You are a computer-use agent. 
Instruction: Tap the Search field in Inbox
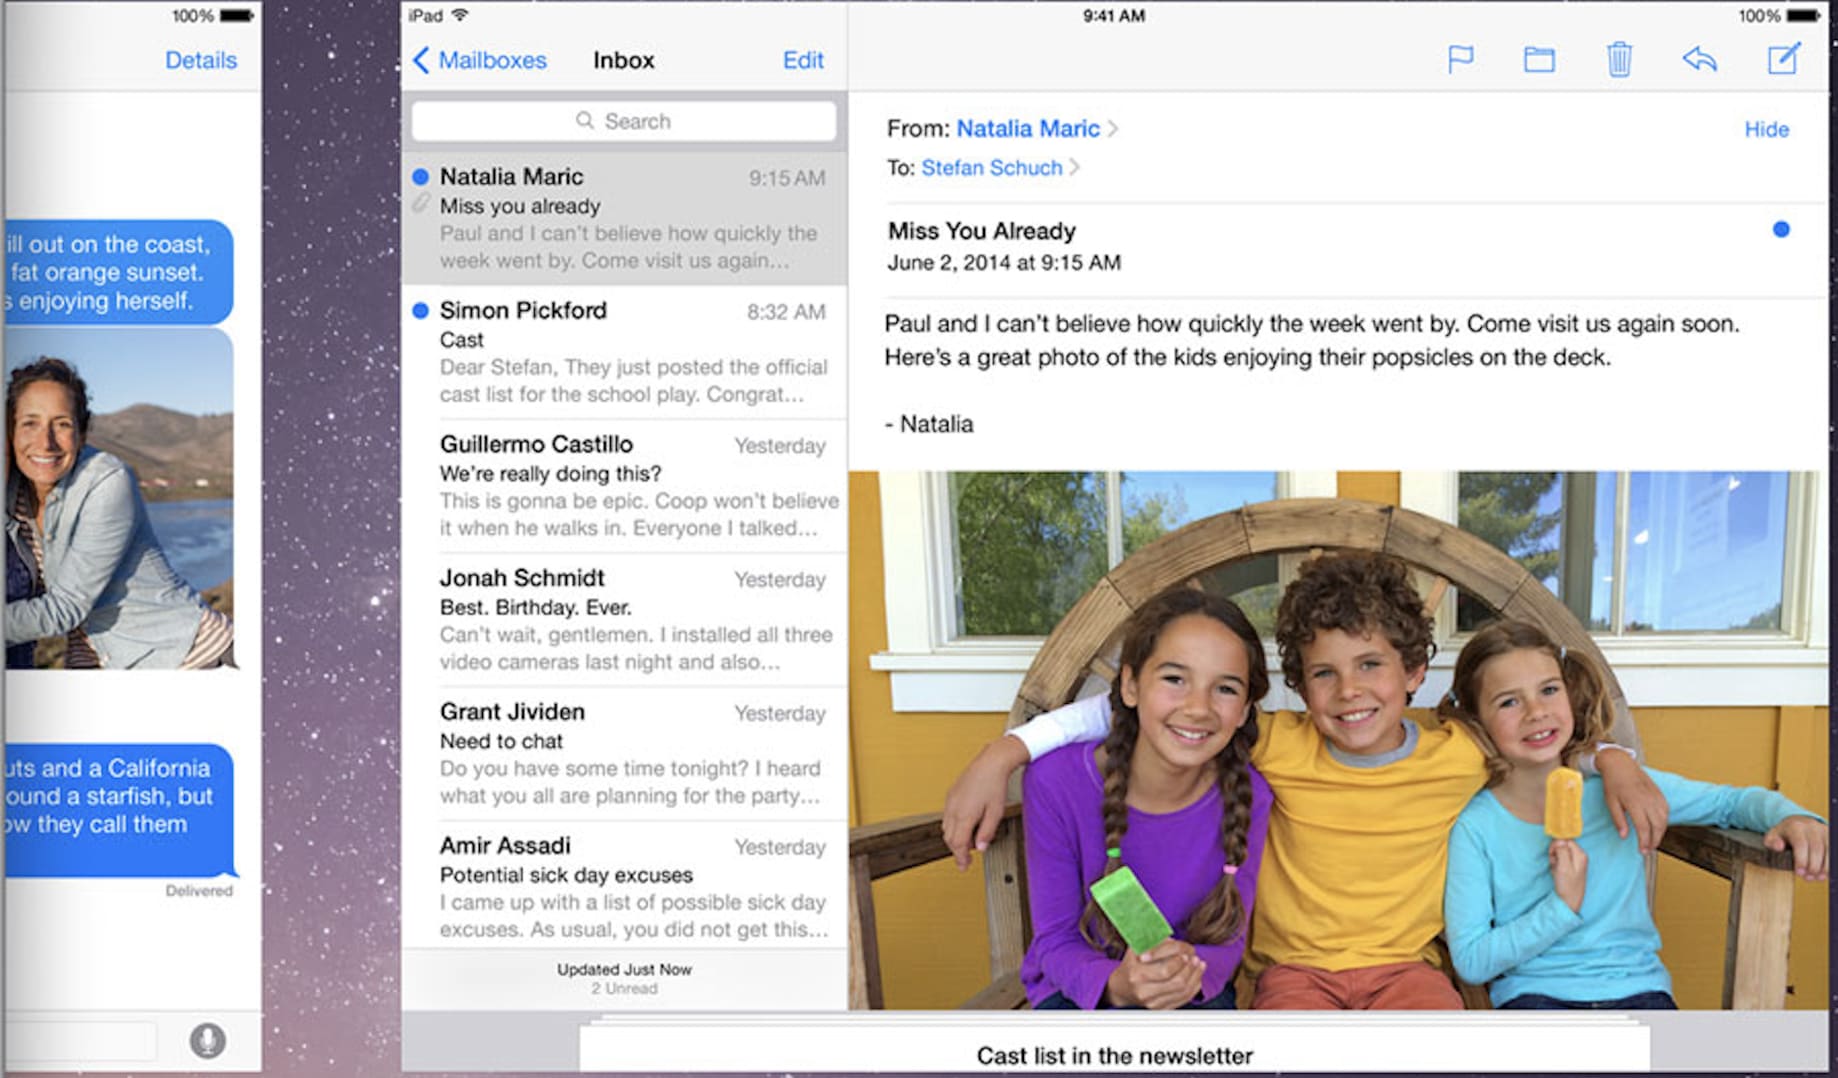624,121
